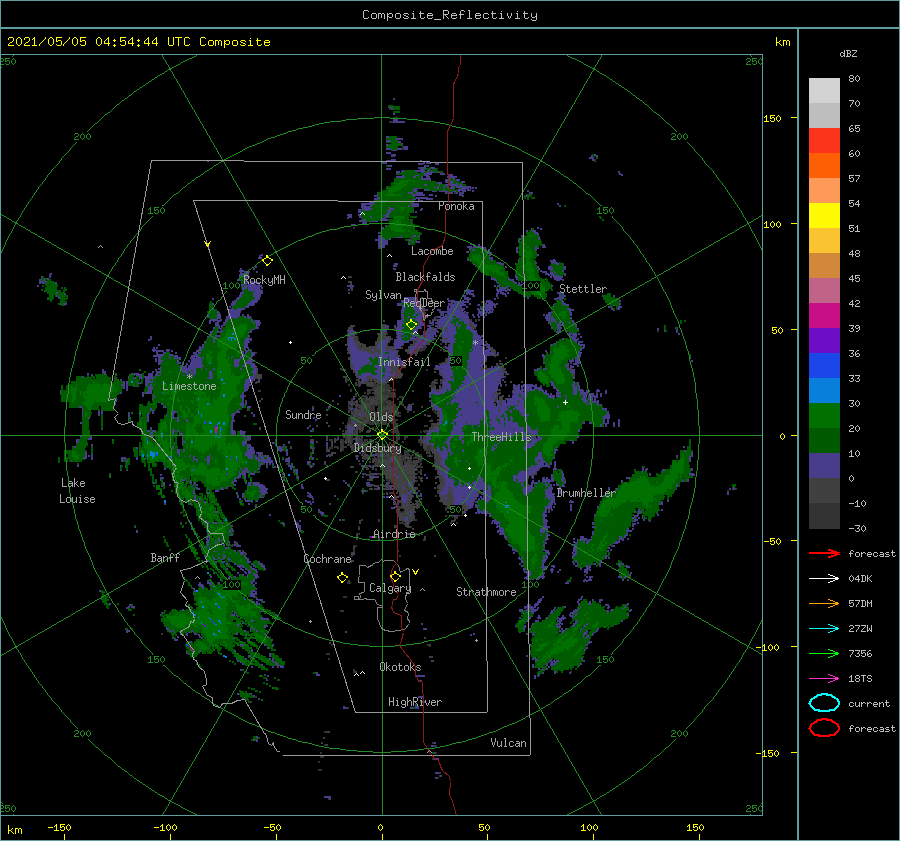Viewport: 900px width, 841px height.
Task: Click the 18TS track name in legend
Action: (x=860, y=679)
